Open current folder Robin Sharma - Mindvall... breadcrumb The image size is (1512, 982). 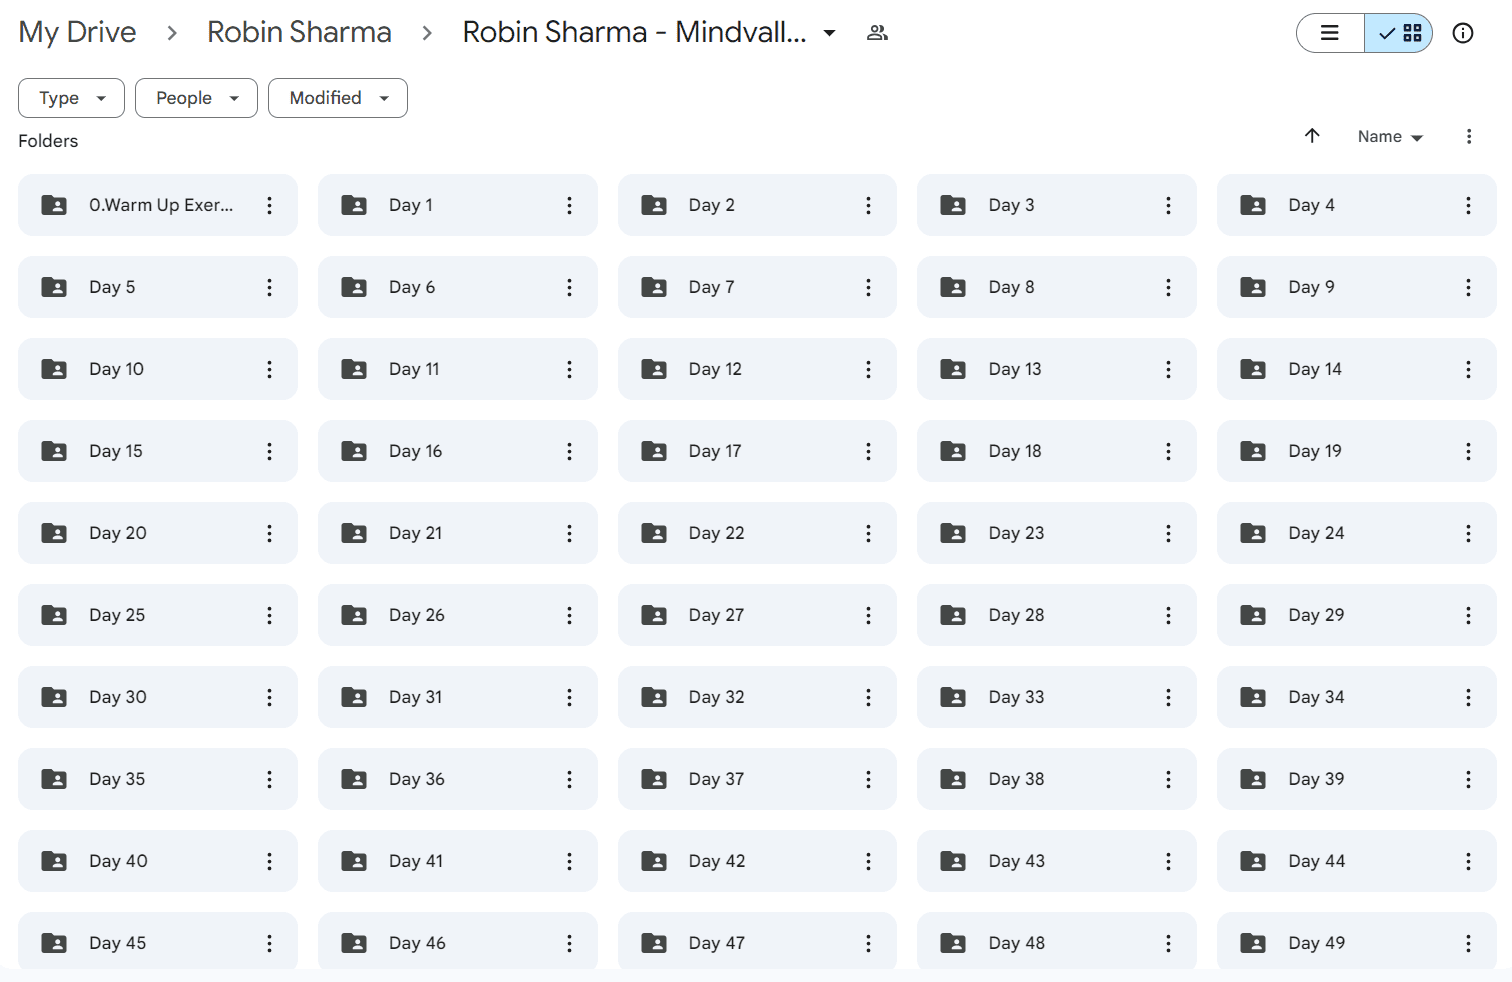click(x=634, y=32)
